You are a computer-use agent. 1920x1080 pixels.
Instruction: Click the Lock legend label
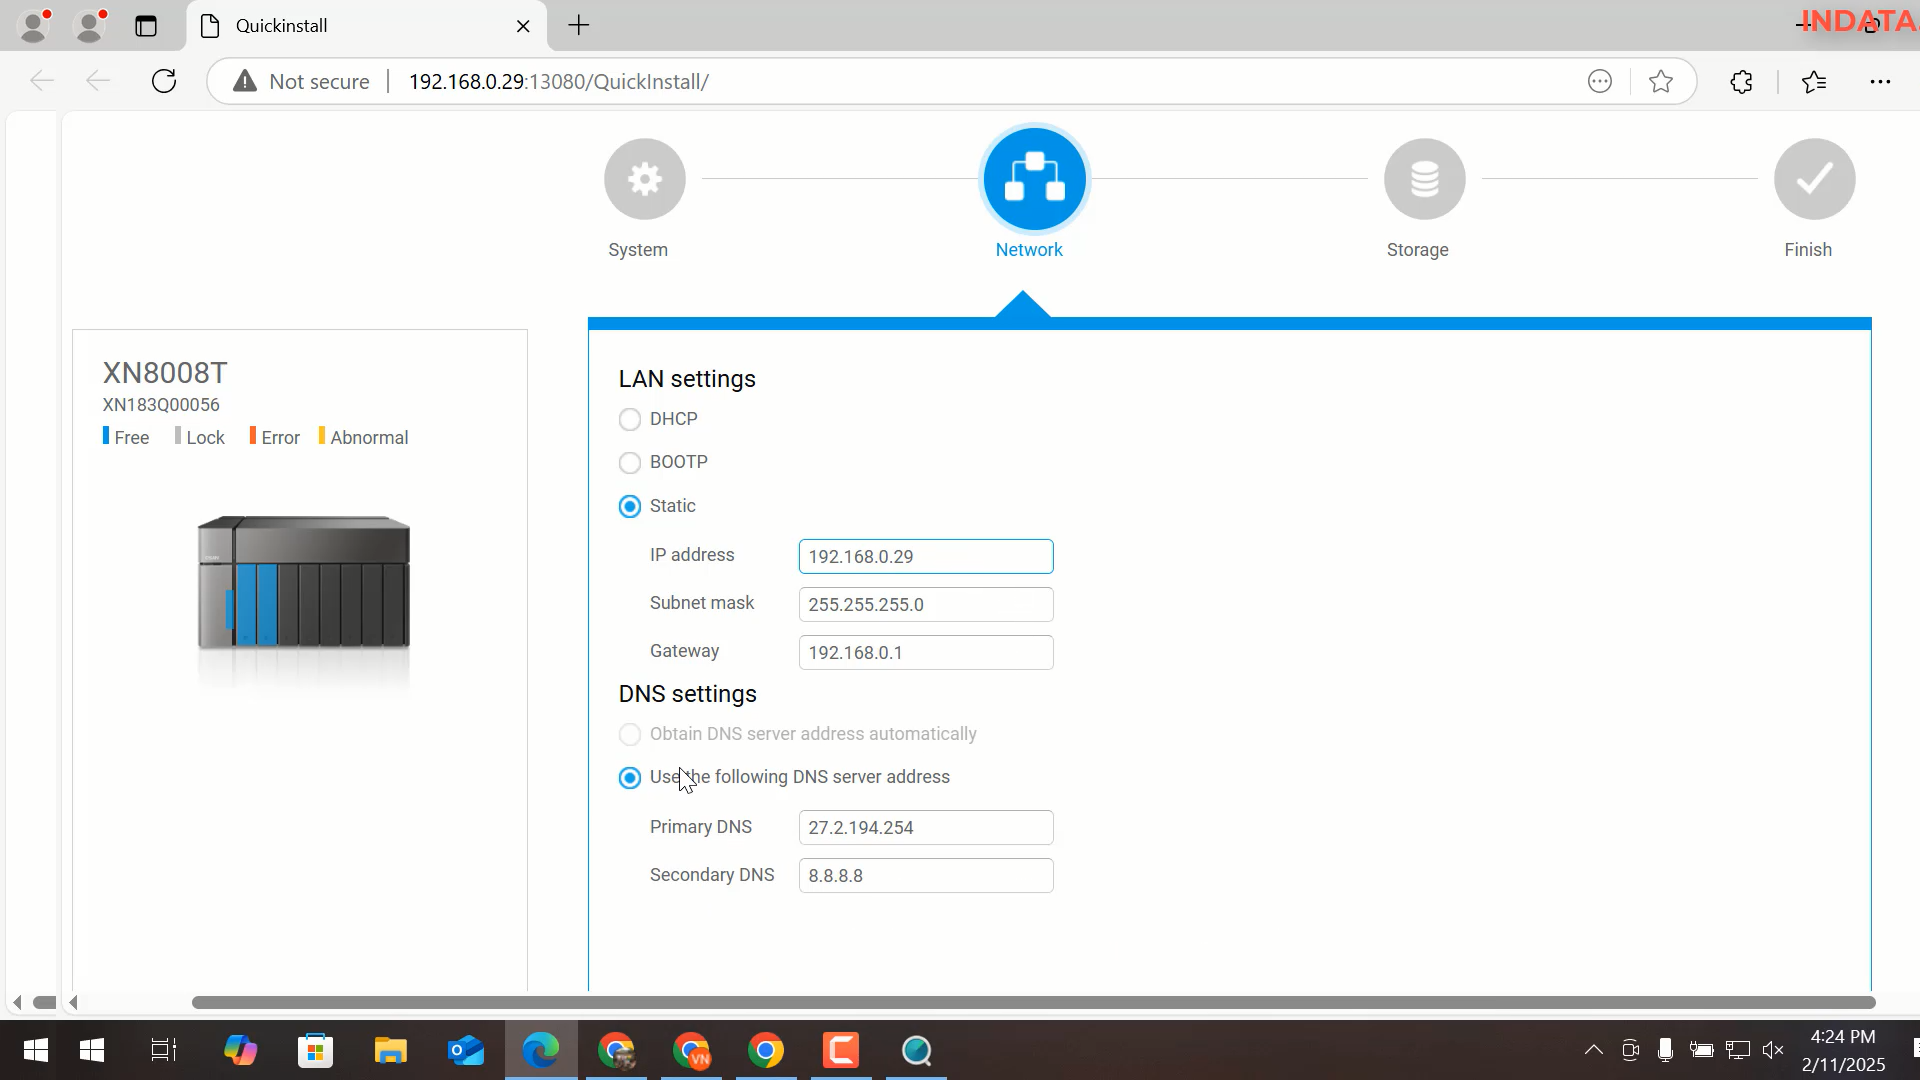(x=205, y=438)
